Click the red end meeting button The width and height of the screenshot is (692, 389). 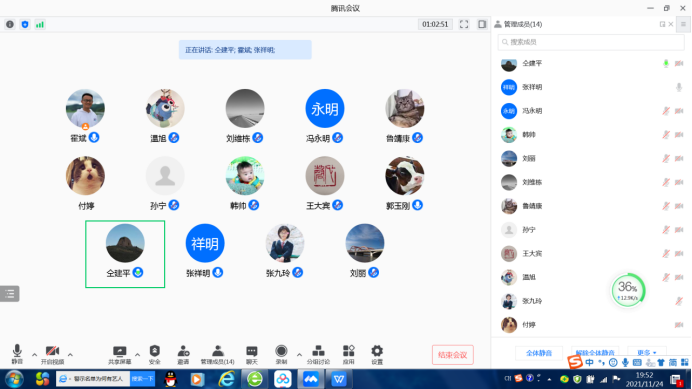click(453, 355)
